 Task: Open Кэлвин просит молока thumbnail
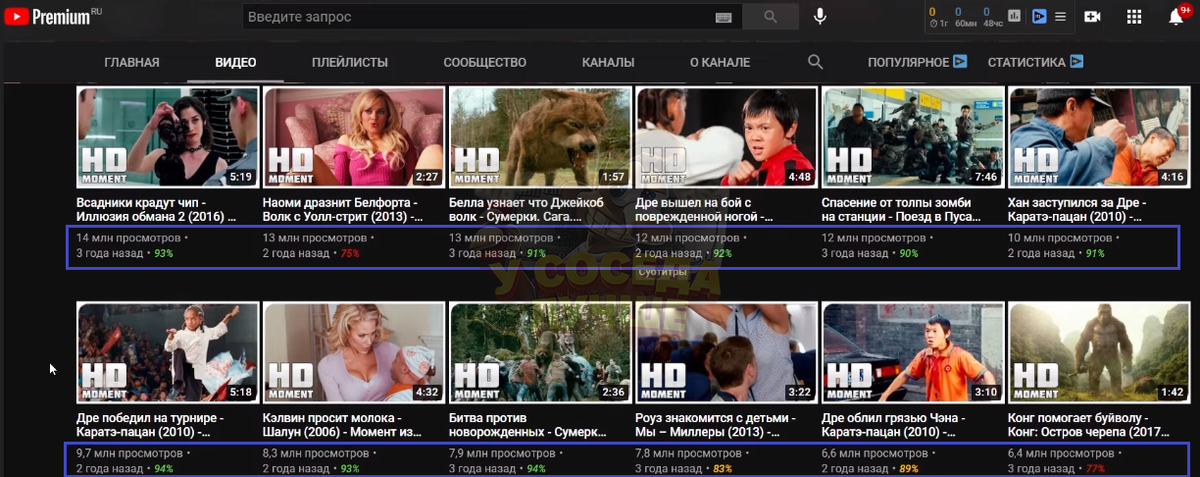click(x=353, y=353)
